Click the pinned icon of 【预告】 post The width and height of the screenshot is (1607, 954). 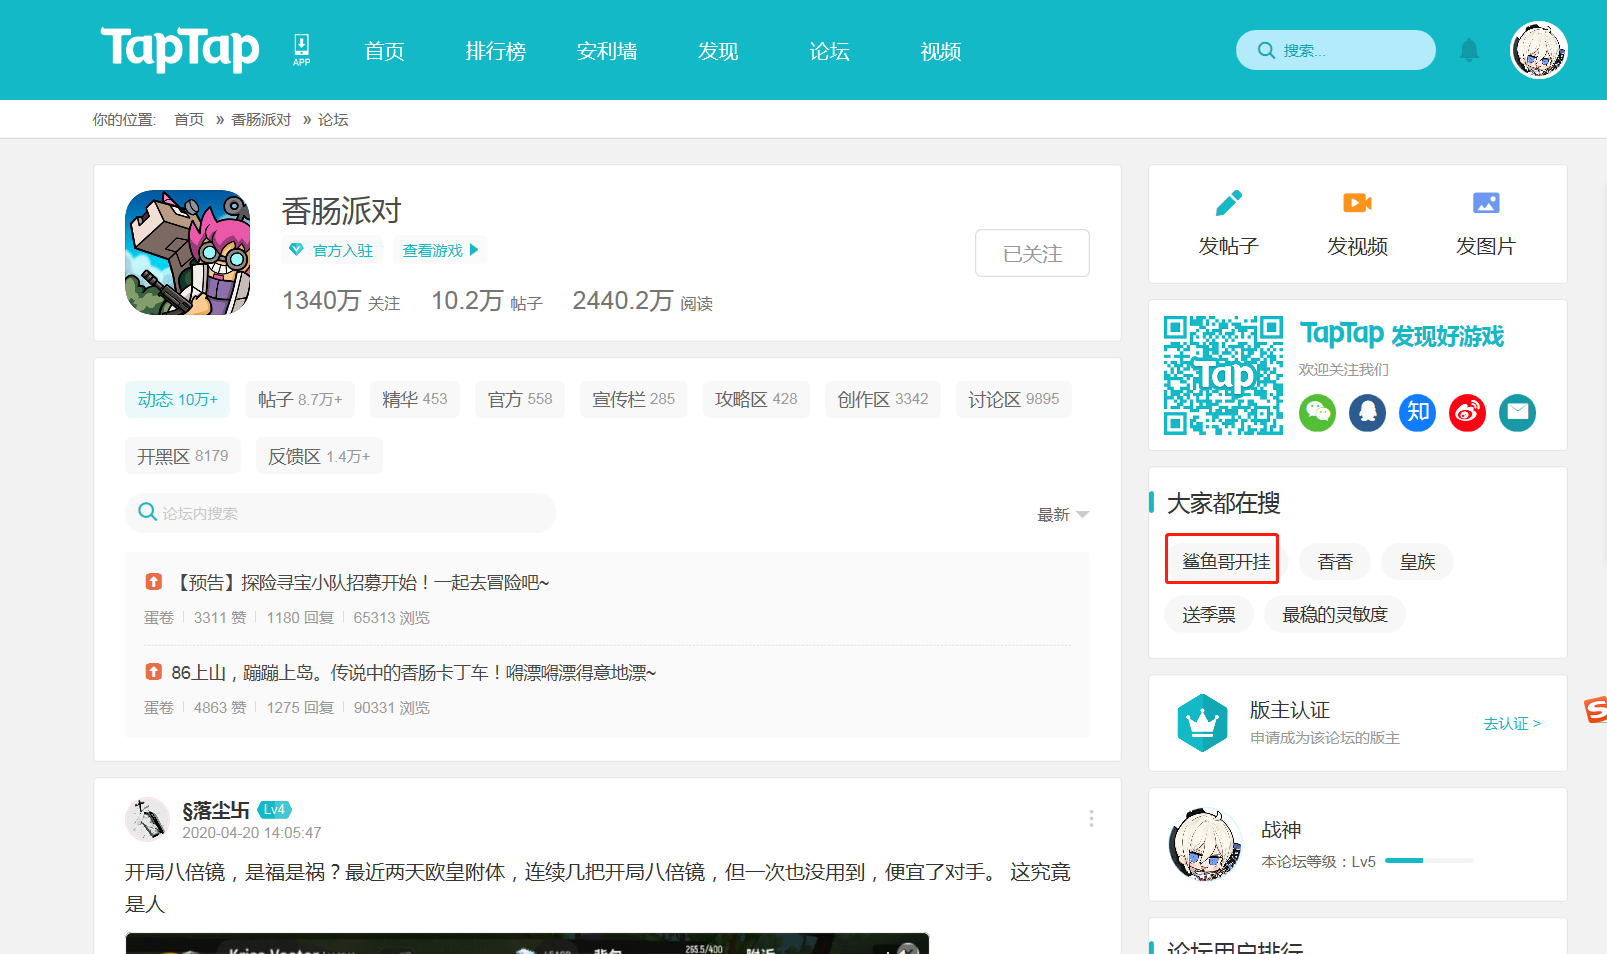153,581
